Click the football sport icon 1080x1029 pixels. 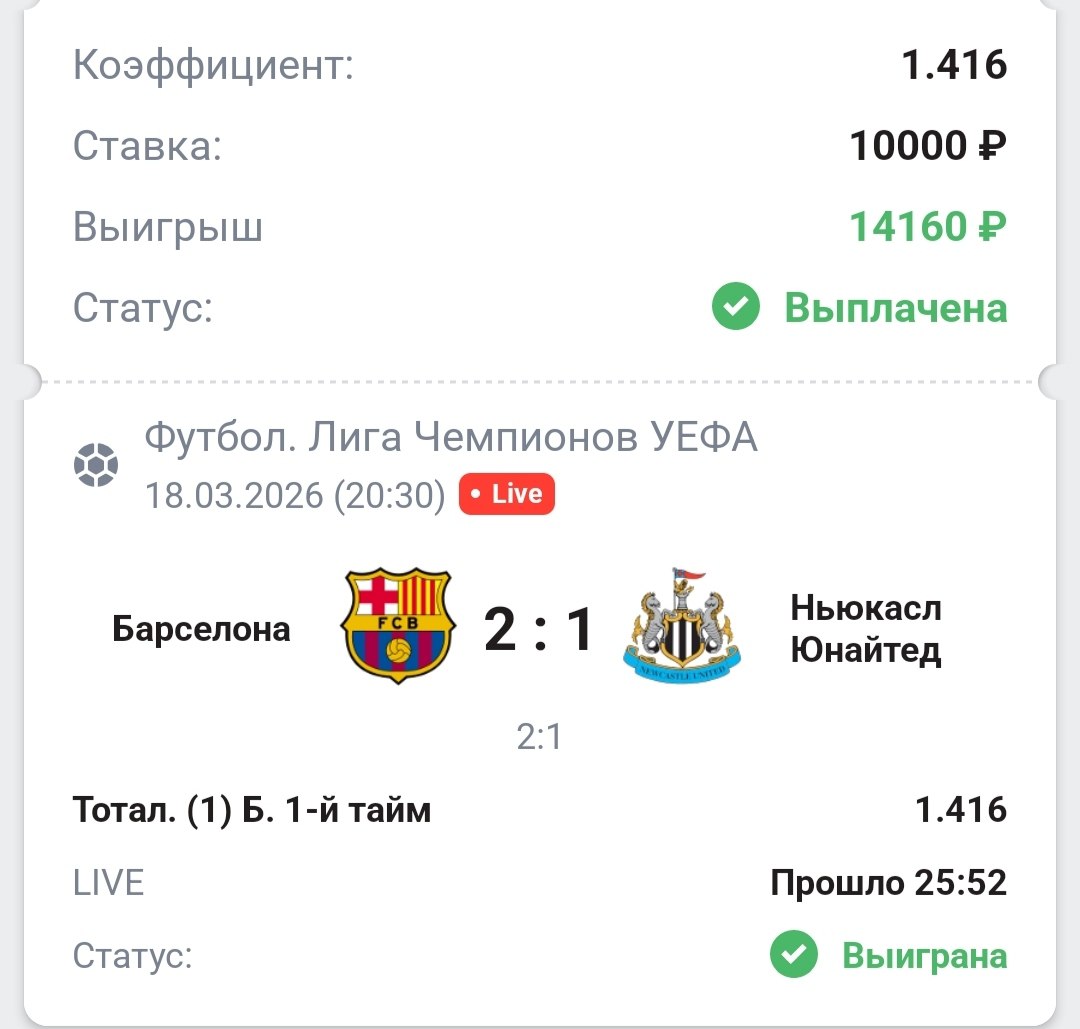click(x=96, y=465)
